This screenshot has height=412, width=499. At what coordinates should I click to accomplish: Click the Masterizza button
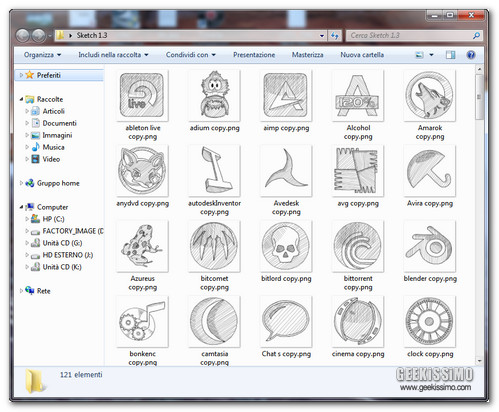pos(307,55)
